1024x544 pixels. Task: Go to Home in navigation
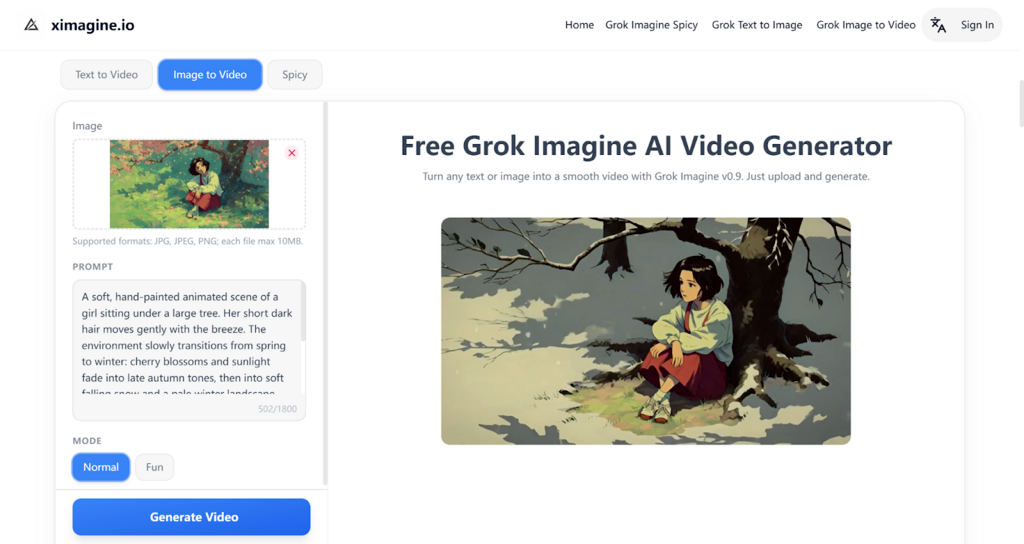pos(579,25)
